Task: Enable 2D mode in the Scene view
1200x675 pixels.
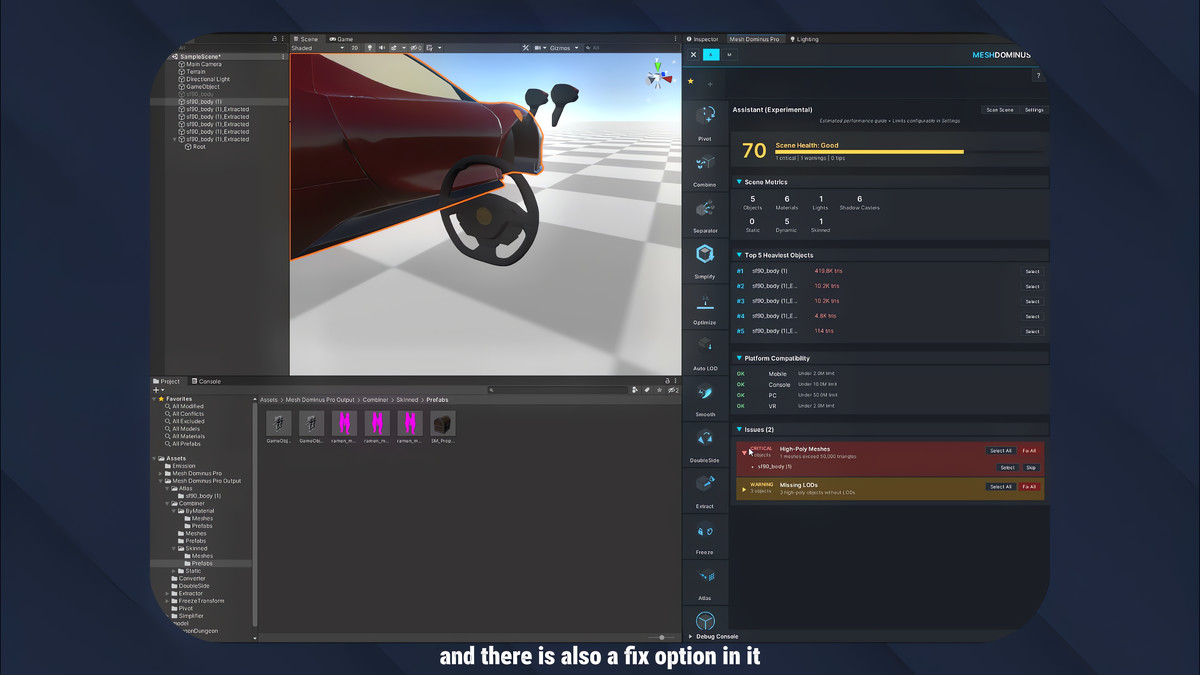Action: pyautogui.click(x=353, y=46)
